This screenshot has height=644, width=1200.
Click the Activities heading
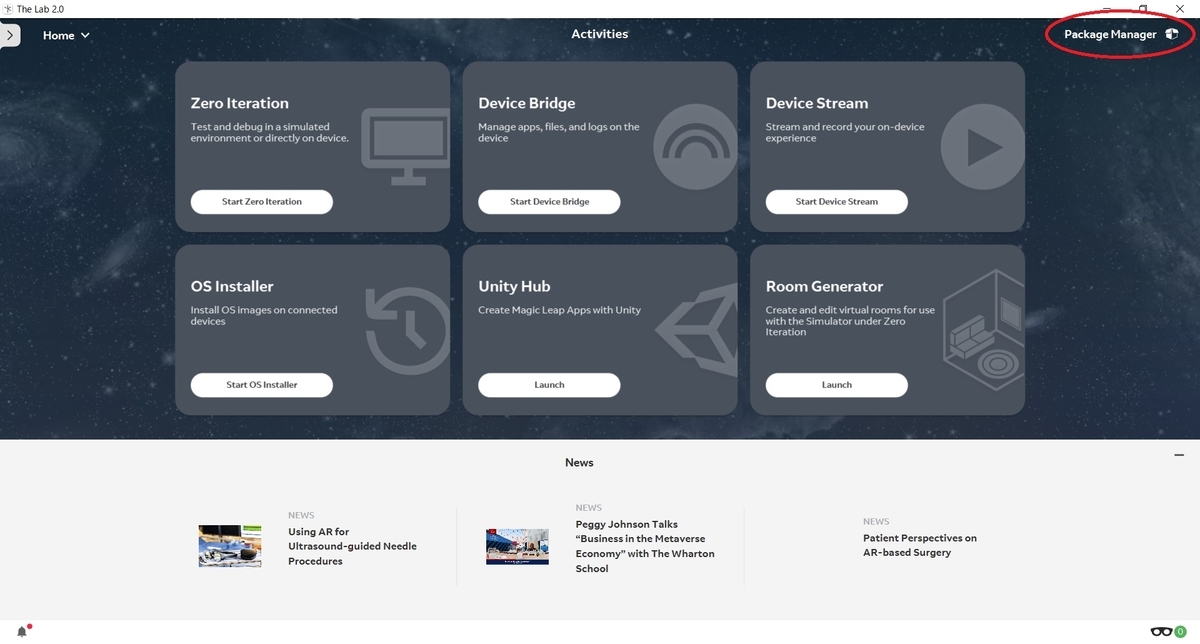click(x=600, y=34)
